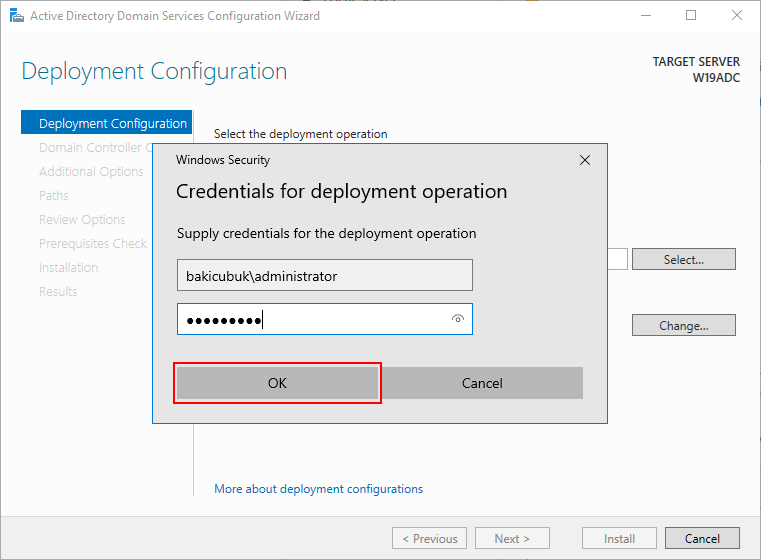Viewport: 761px width, 560px height.
Task: Click the Install button
Action: click(x=619, y=538)
